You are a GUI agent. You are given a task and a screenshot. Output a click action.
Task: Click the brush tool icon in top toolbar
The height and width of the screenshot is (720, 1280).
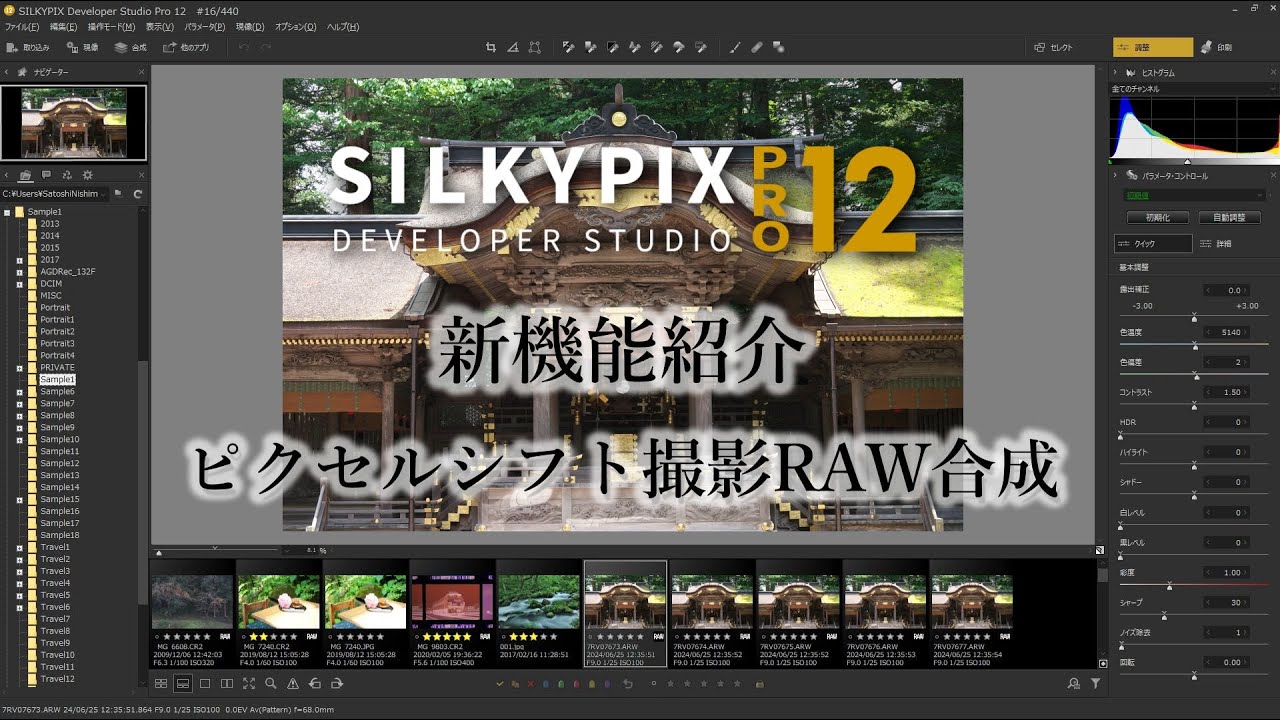(x=735, y=47)
